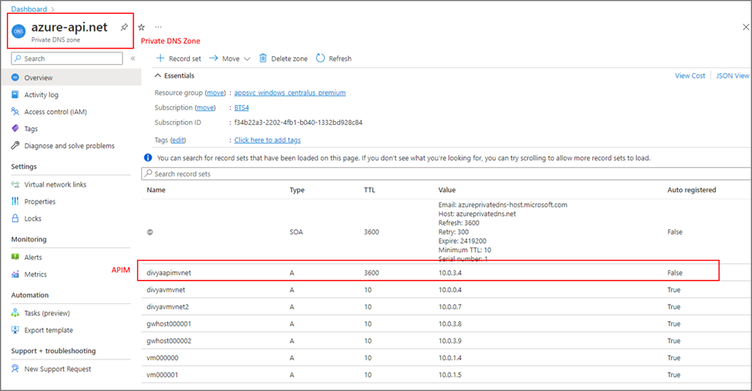The width and height of the screenshot is (752, 391).
Task: Click the subscription ID text
Action: (x=298, y=122)
